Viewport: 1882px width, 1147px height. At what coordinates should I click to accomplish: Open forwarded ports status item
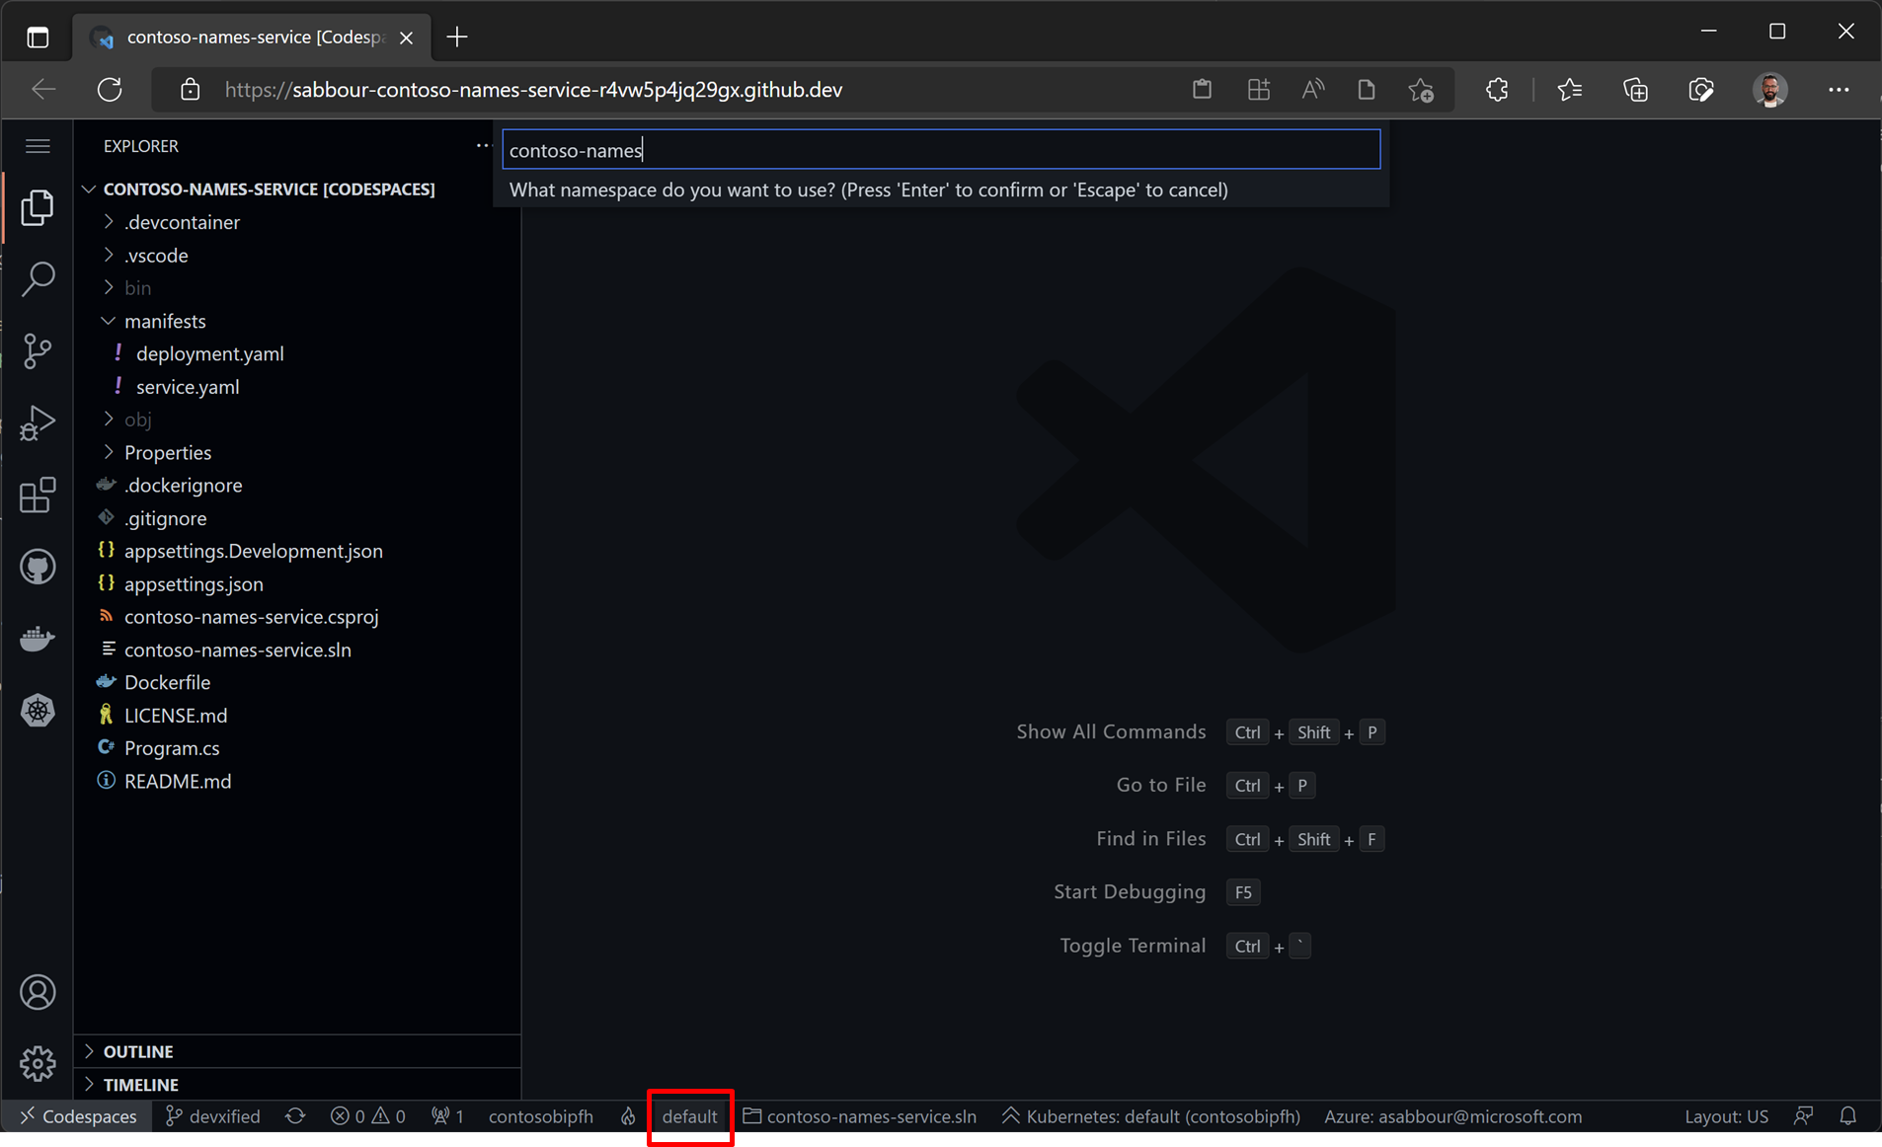[448, 1116]
